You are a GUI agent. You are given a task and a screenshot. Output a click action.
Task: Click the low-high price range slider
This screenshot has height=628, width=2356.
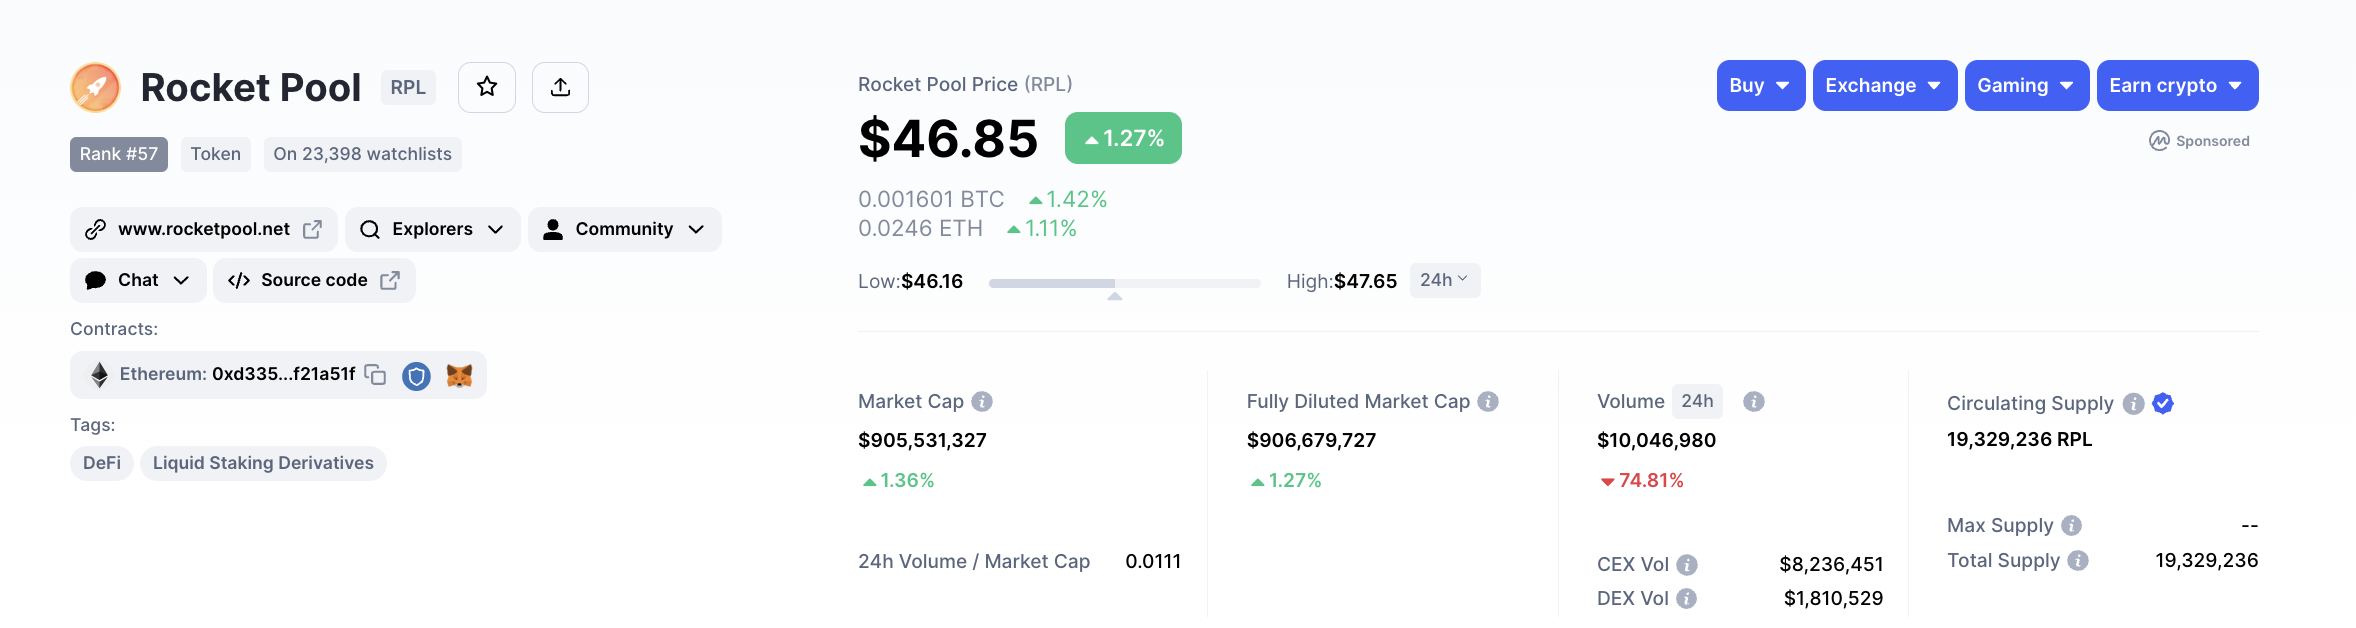point(1124,284)
